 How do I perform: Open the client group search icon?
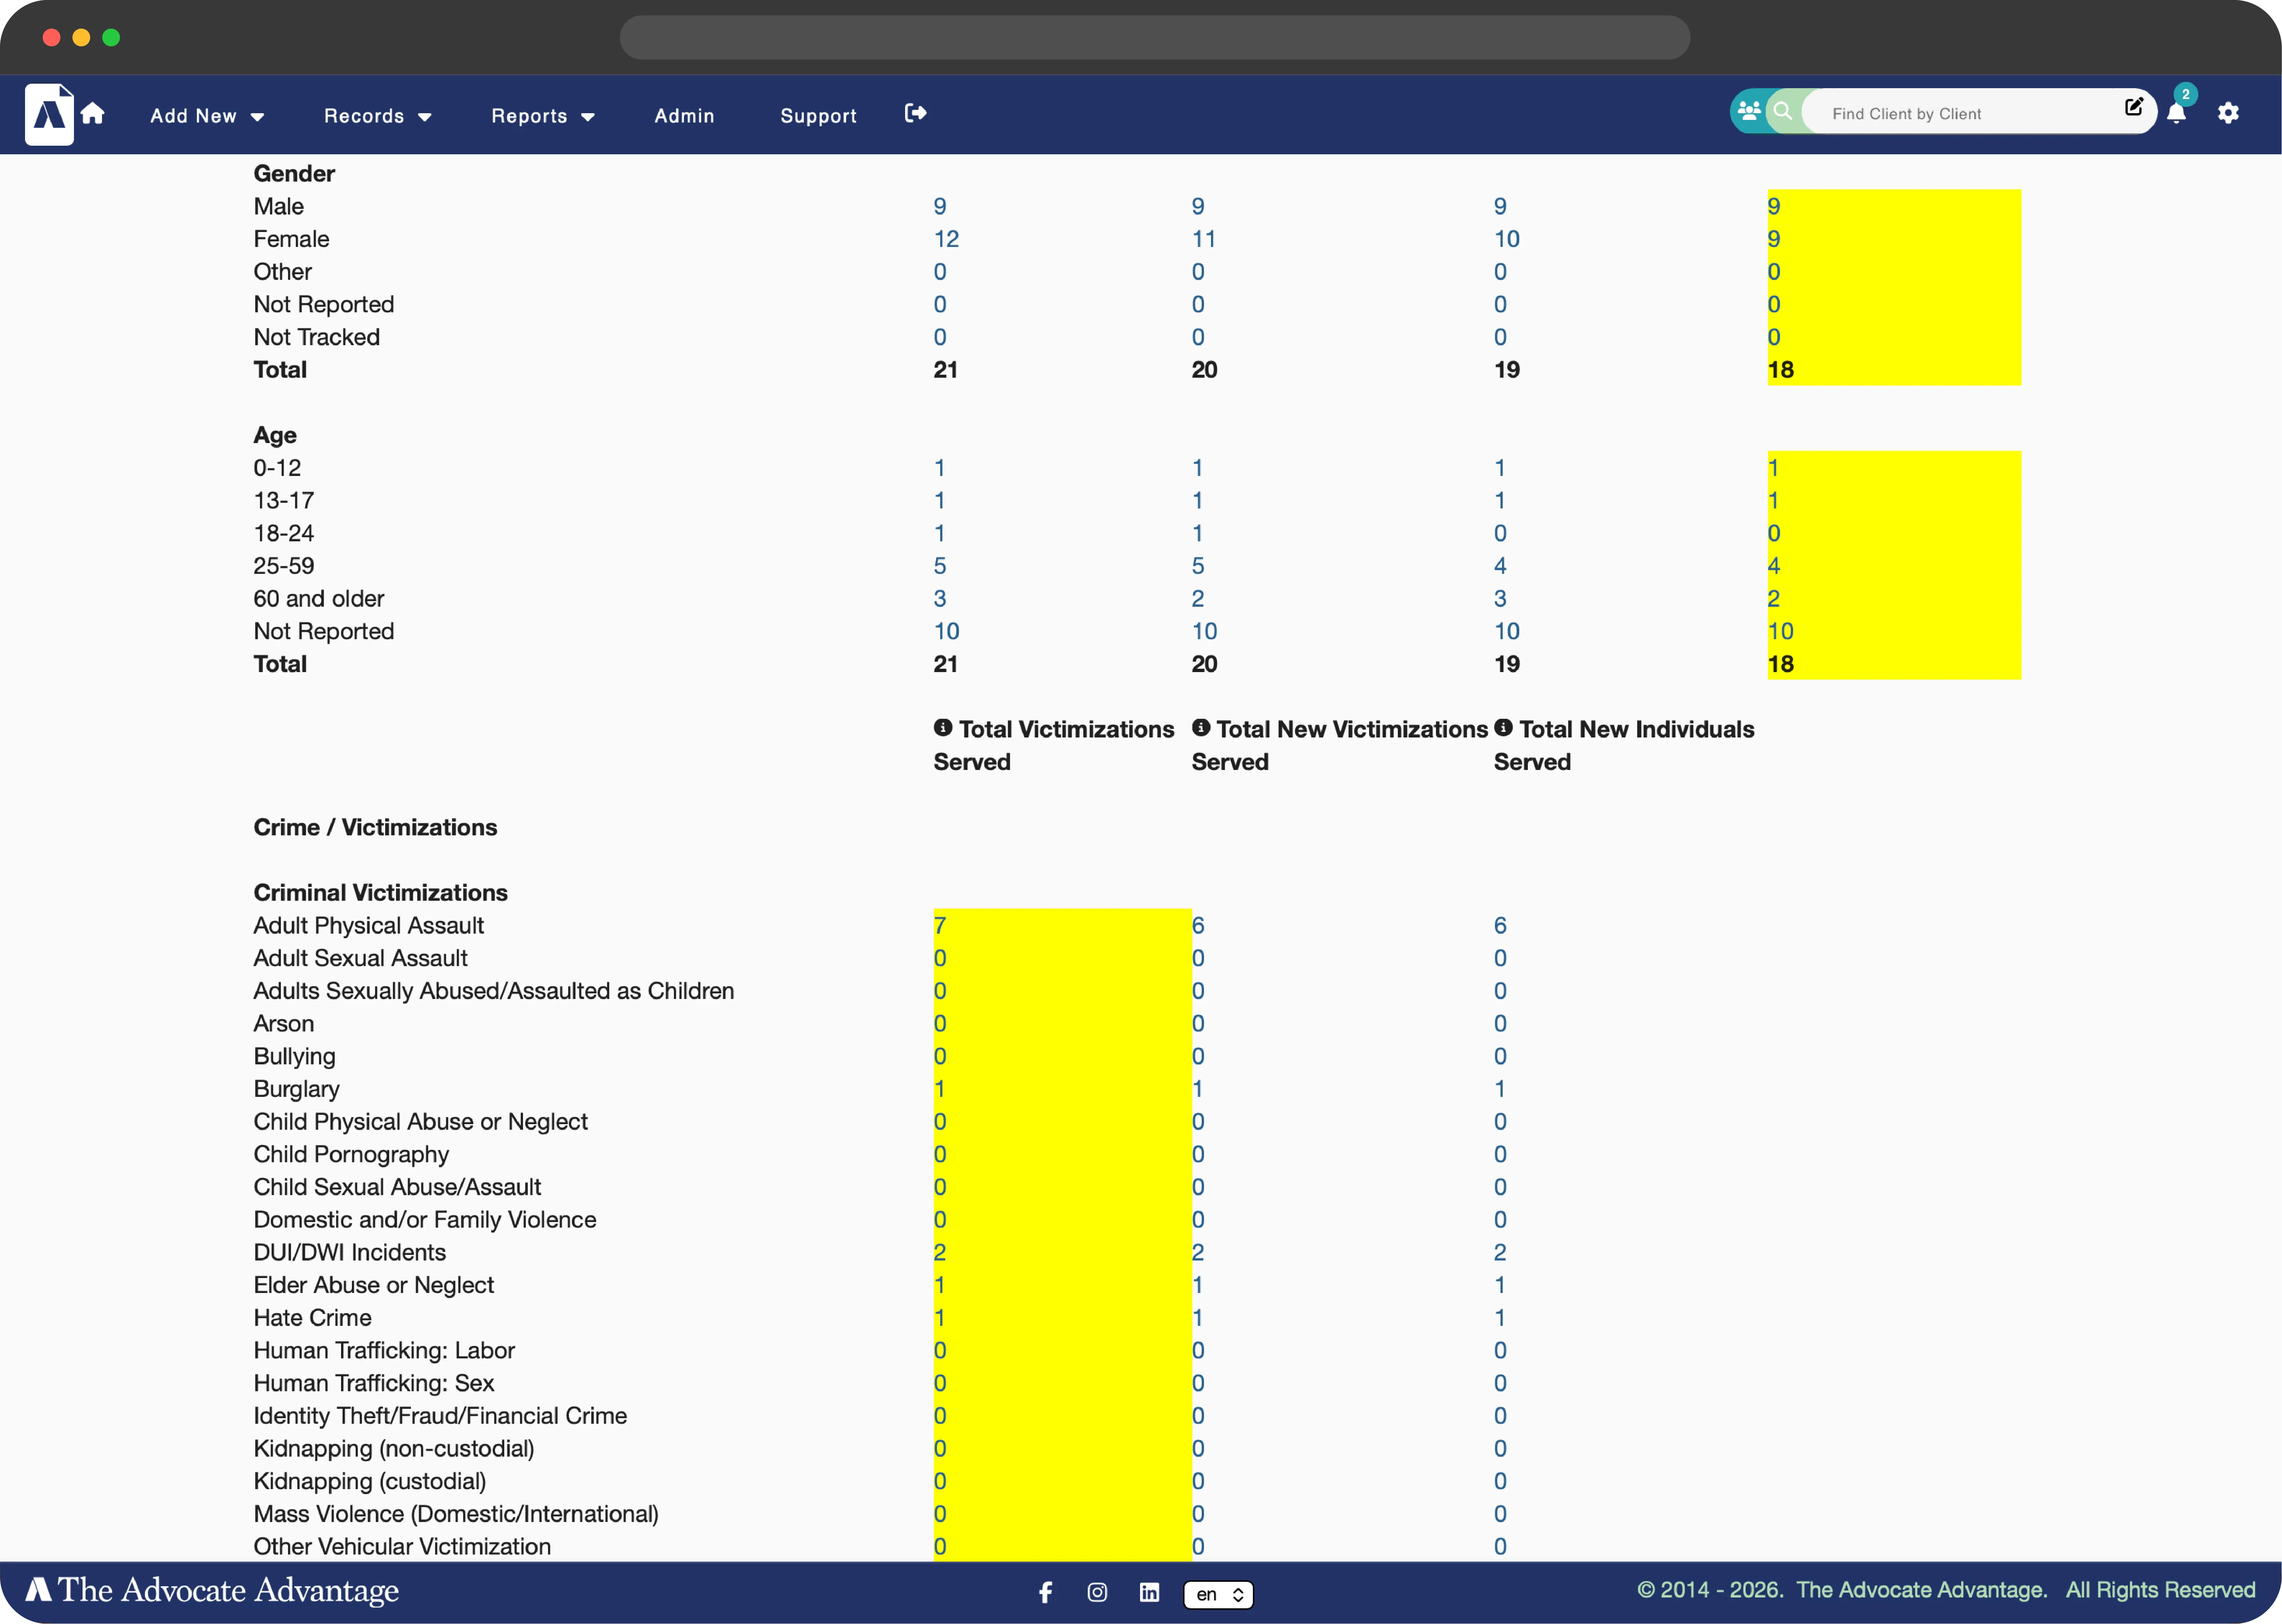(x=1749, y=111)
